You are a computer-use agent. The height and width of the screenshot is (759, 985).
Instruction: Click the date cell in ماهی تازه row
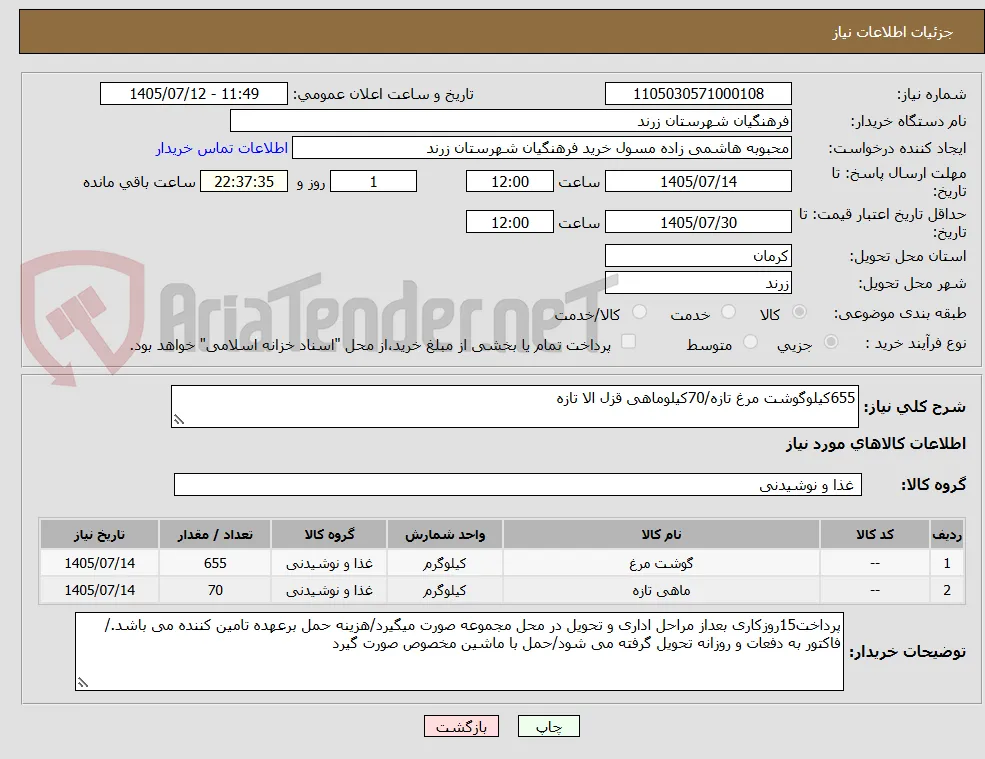[99, 591]
